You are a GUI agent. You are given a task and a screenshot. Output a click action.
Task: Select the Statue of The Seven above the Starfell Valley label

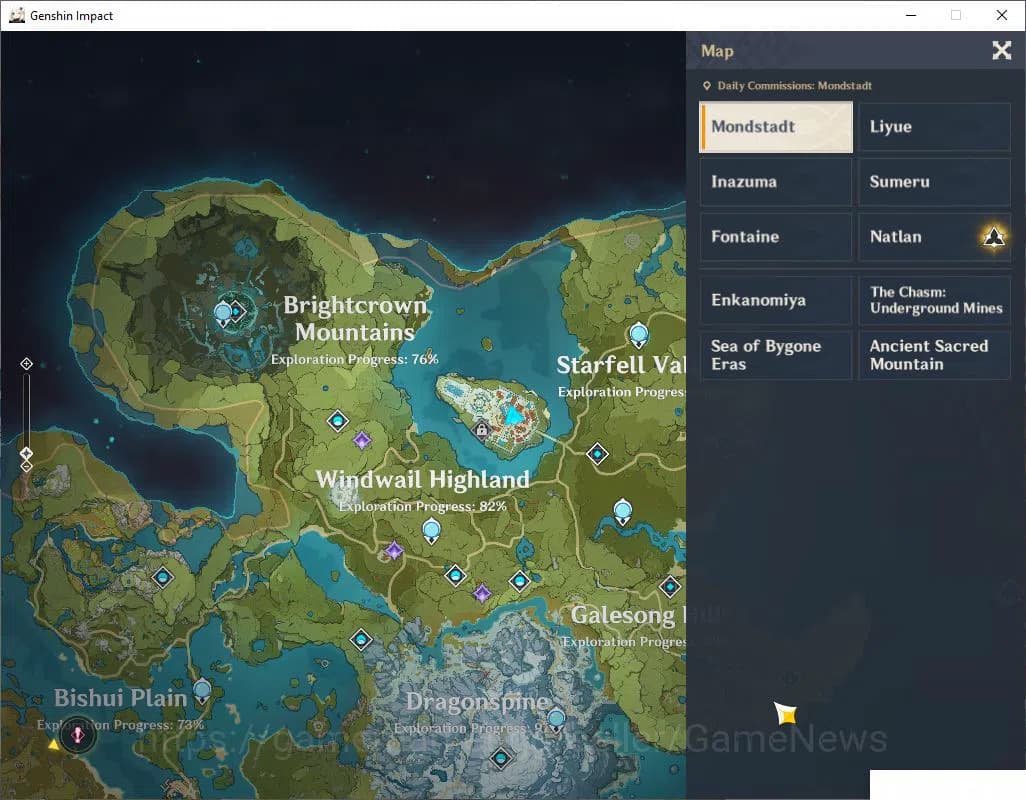click(639, 335)
